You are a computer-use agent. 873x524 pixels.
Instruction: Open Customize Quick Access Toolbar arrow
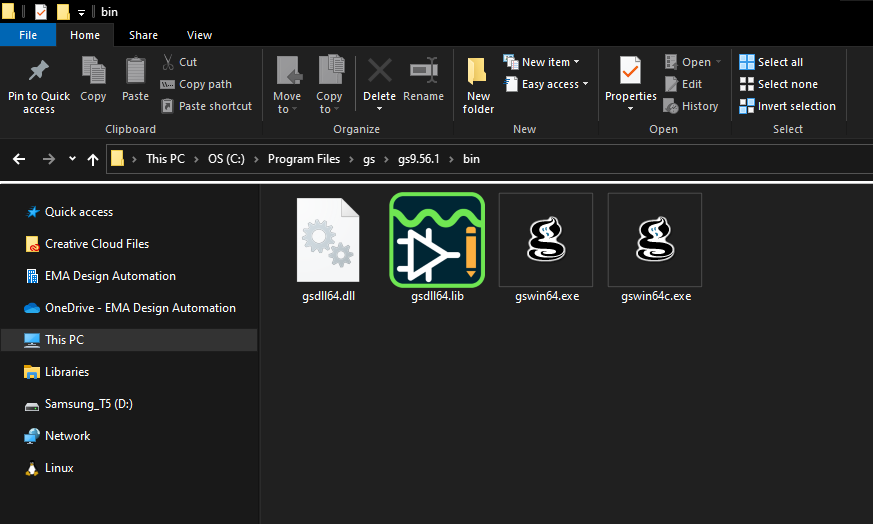[81, 12]
